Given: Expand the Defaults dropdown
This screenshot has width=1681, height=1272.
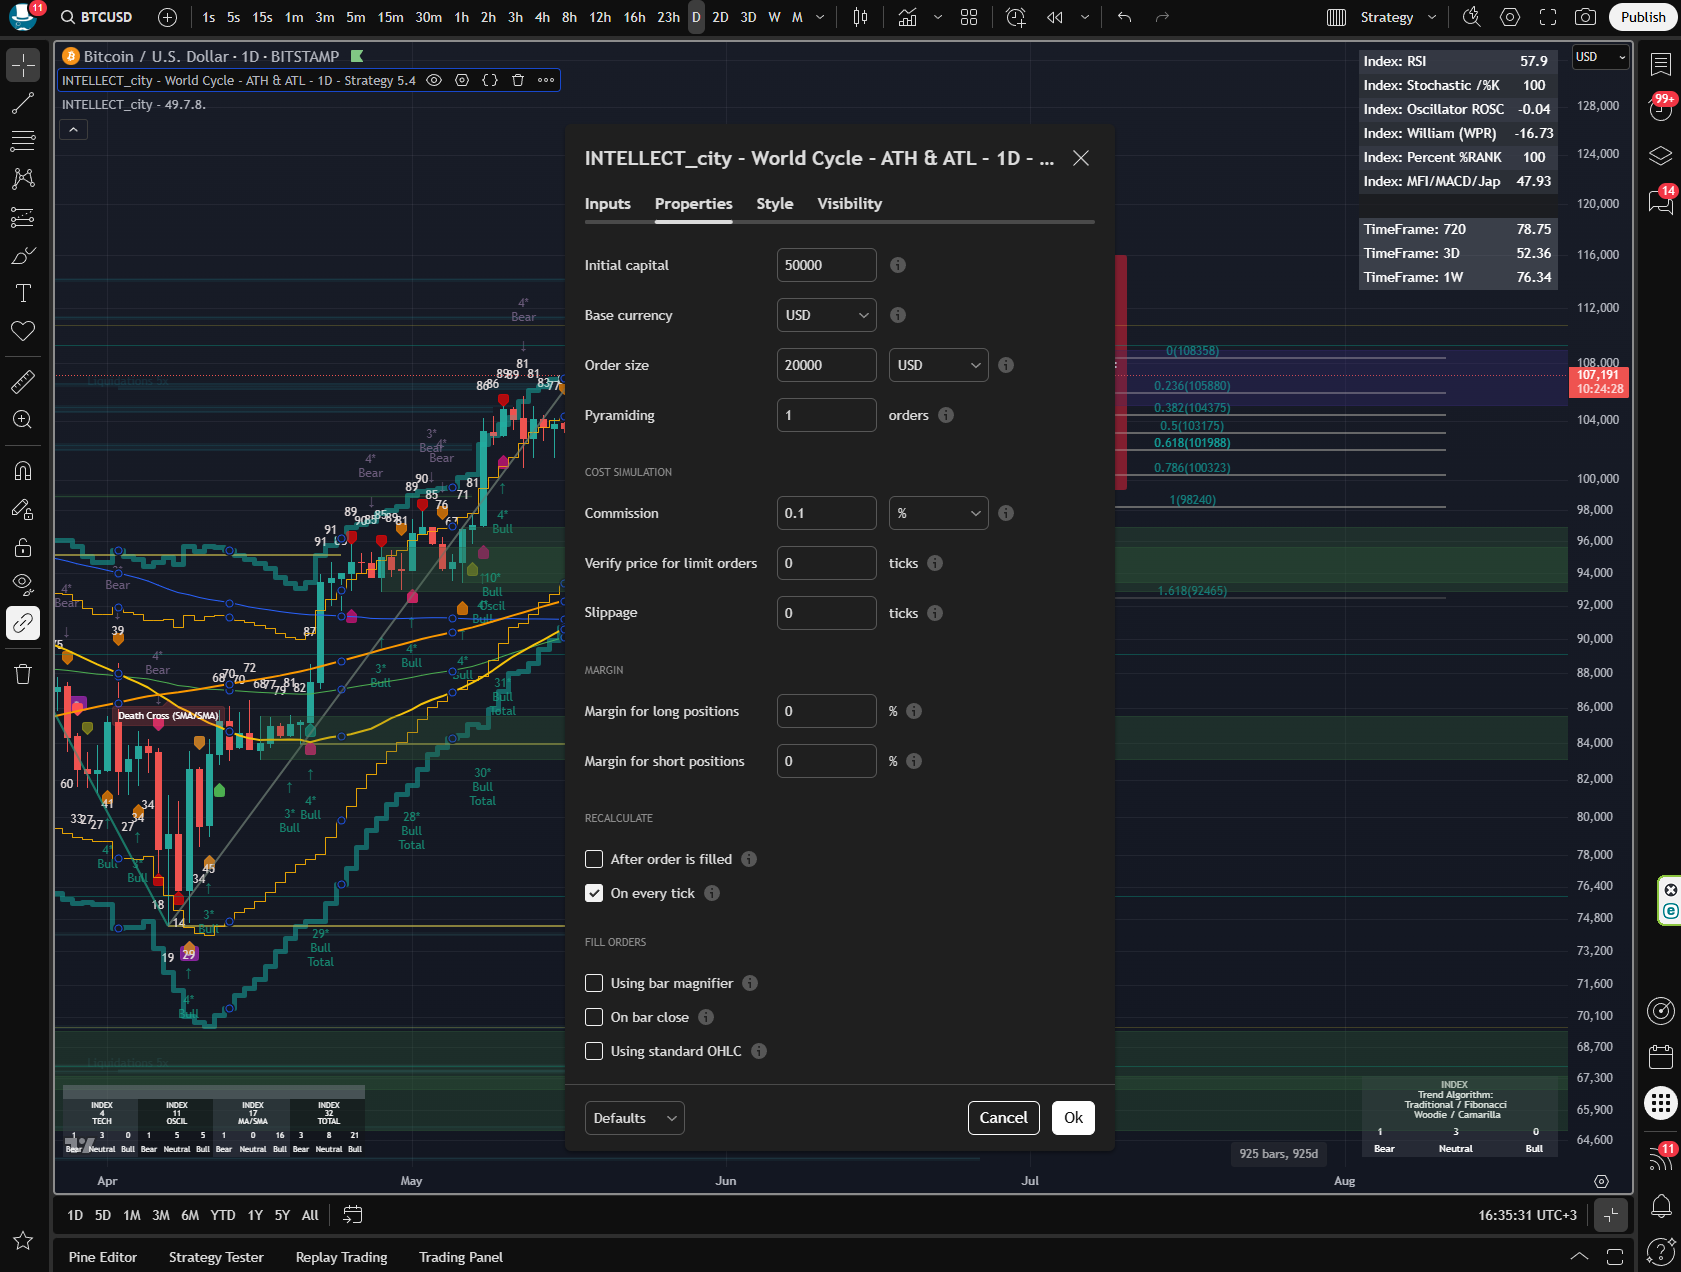Looking at the screenshot, I should [x=634, y=1118].
